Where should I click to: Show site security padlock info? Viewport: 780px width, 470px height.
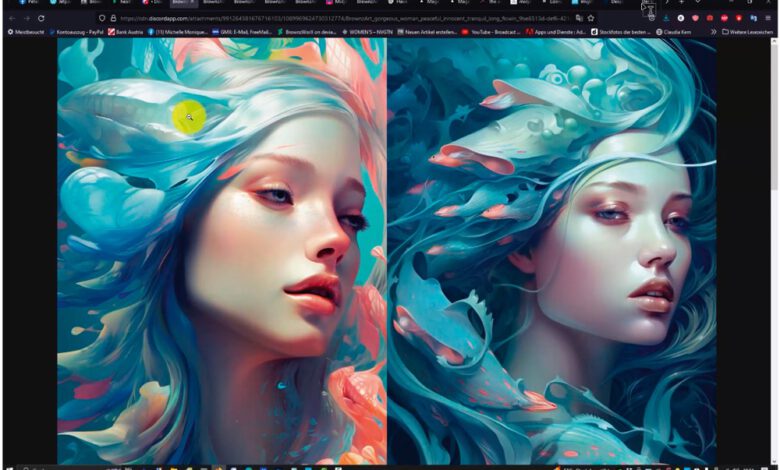pos(113,18)
